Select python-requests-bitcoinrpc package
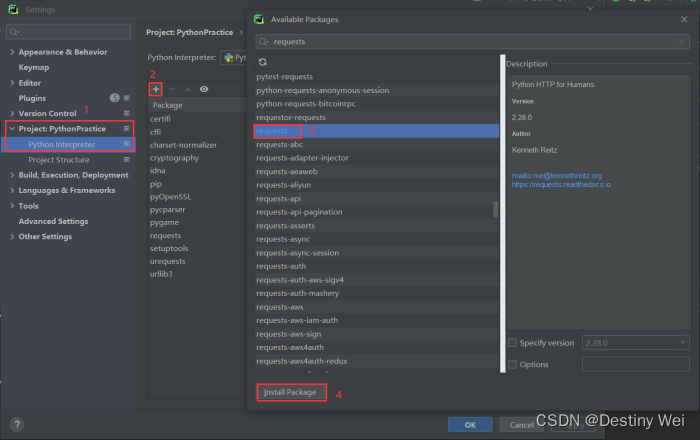The image size is (700, 440). tap(377, 104)
